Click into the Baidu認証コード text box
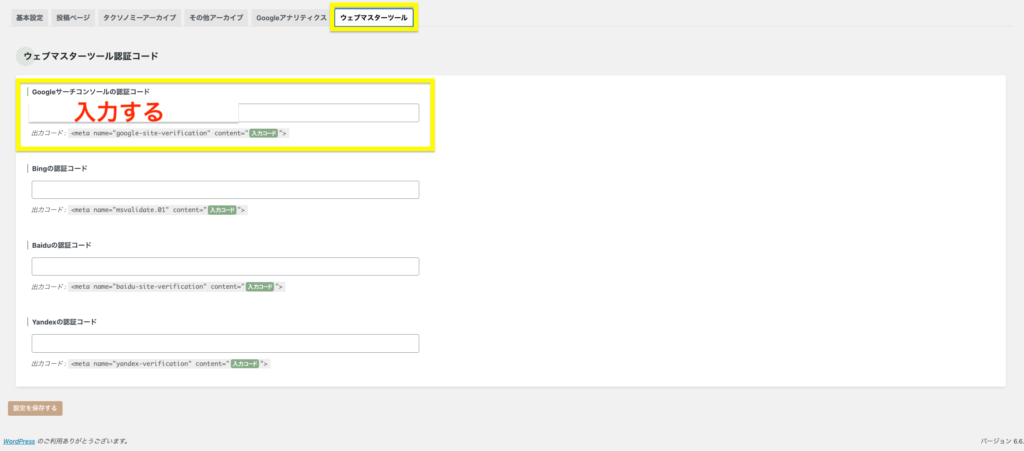Image resolution: width=1024 pixels, height=451 pixels. [225, 267]
